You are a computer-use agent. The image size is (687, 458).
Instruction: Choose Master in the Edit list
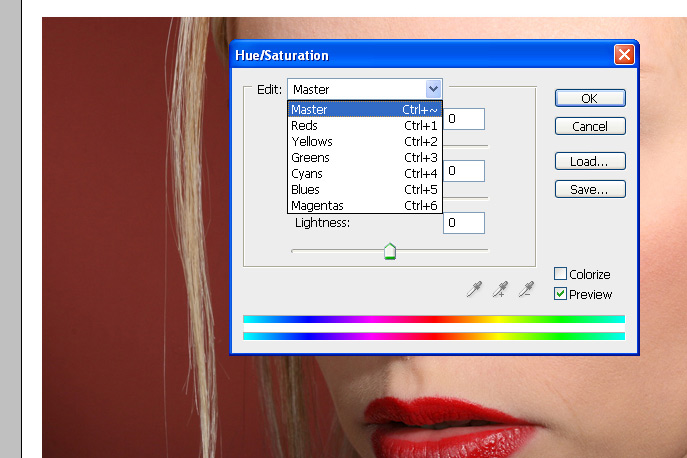(365, 109)
